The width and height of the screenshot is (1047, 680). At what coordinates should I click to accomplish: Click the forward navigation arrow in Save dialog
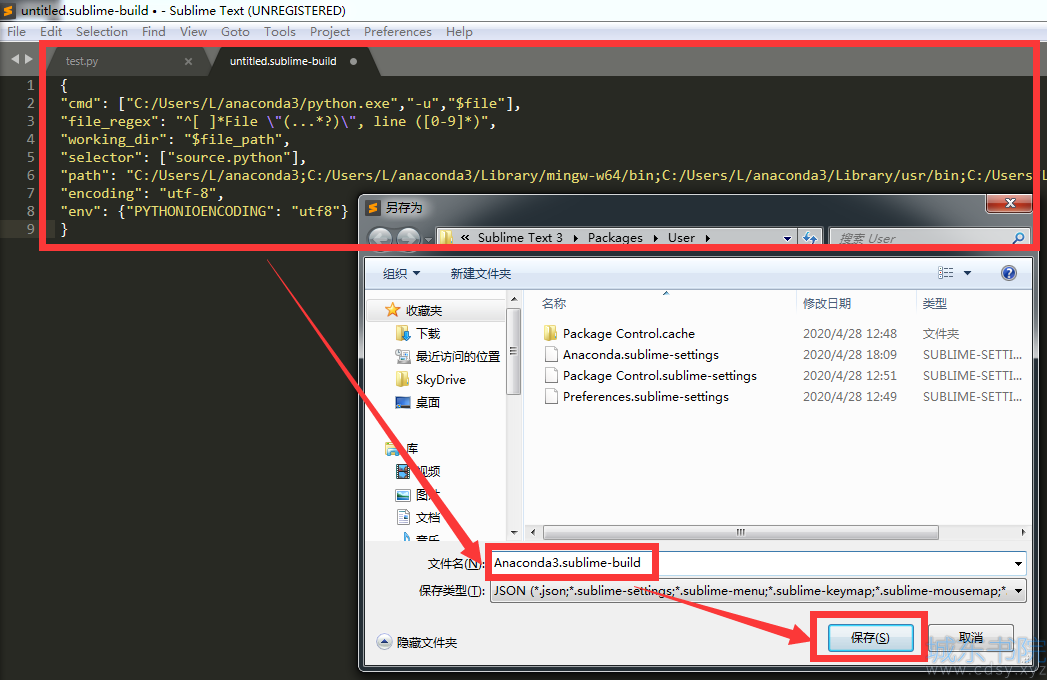point(408,238)
